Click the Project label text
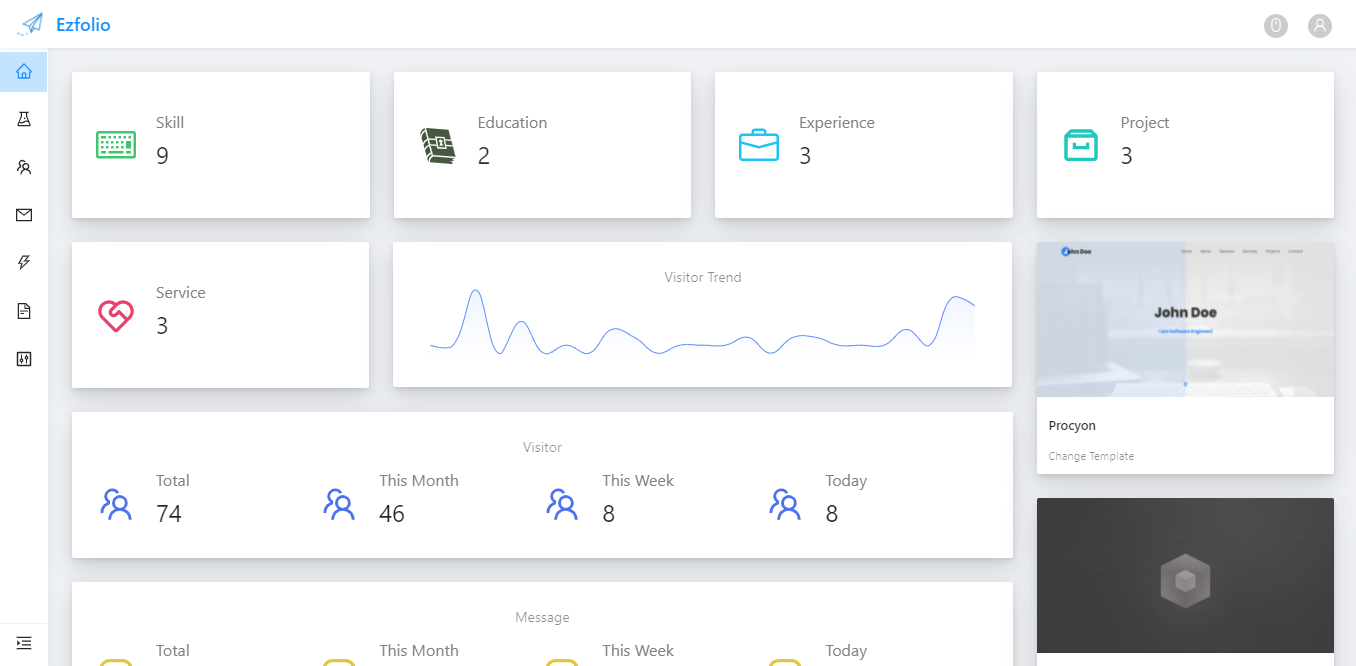Viewport: 1356px width, 666px height. tap(1145, 123)
